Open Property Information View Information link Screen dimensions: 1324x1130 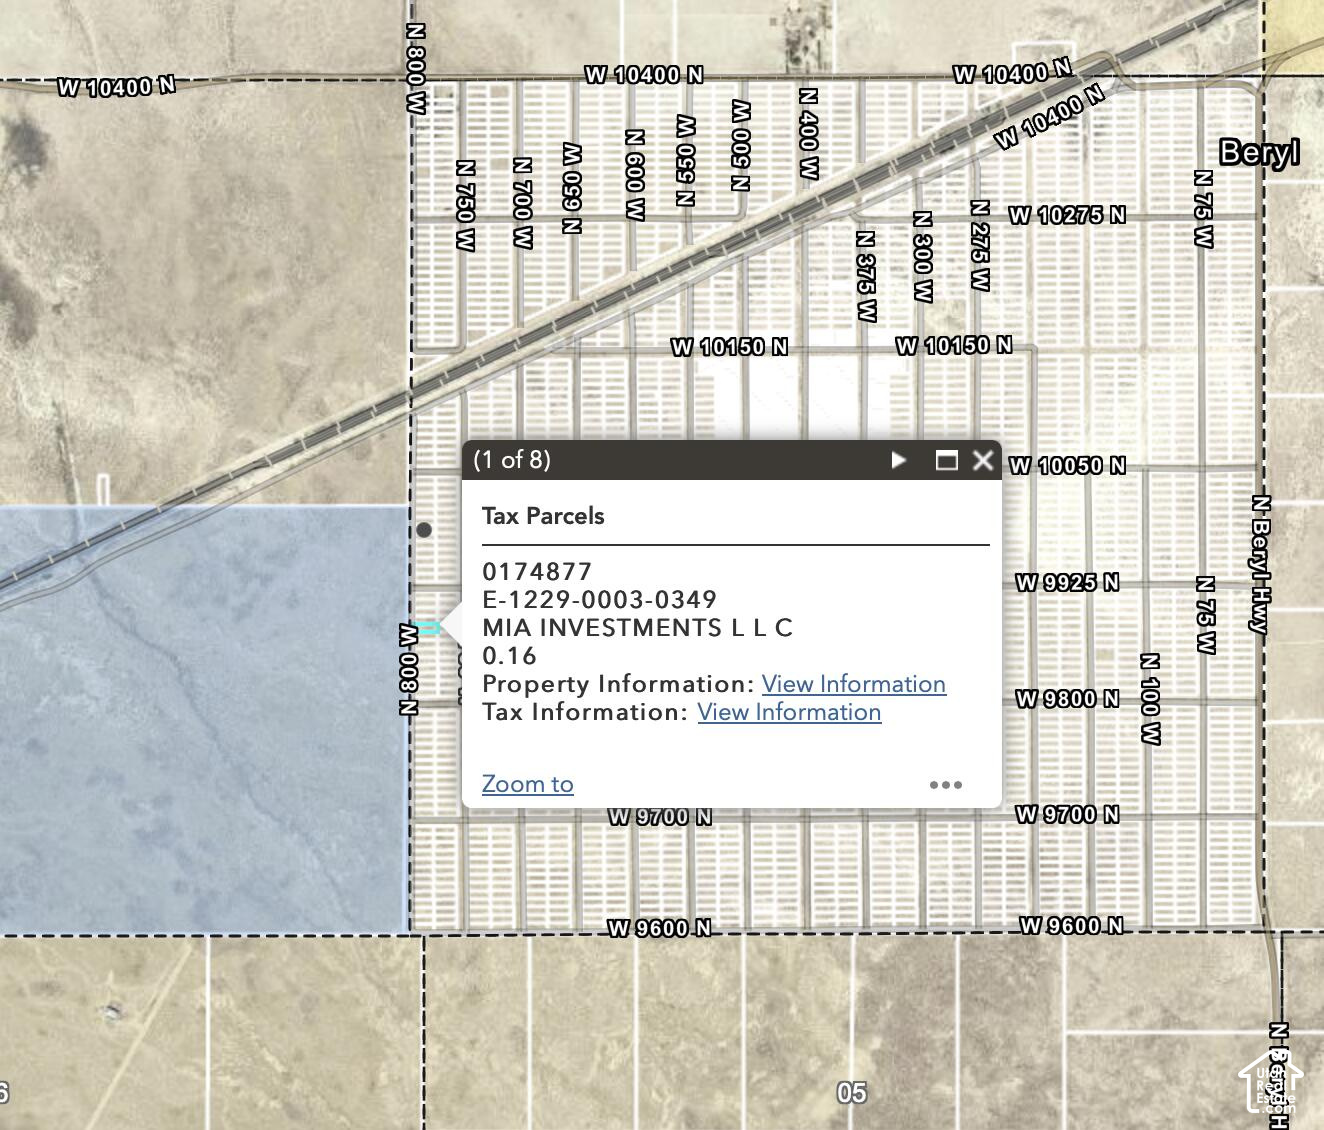click(x=854, y=684)
